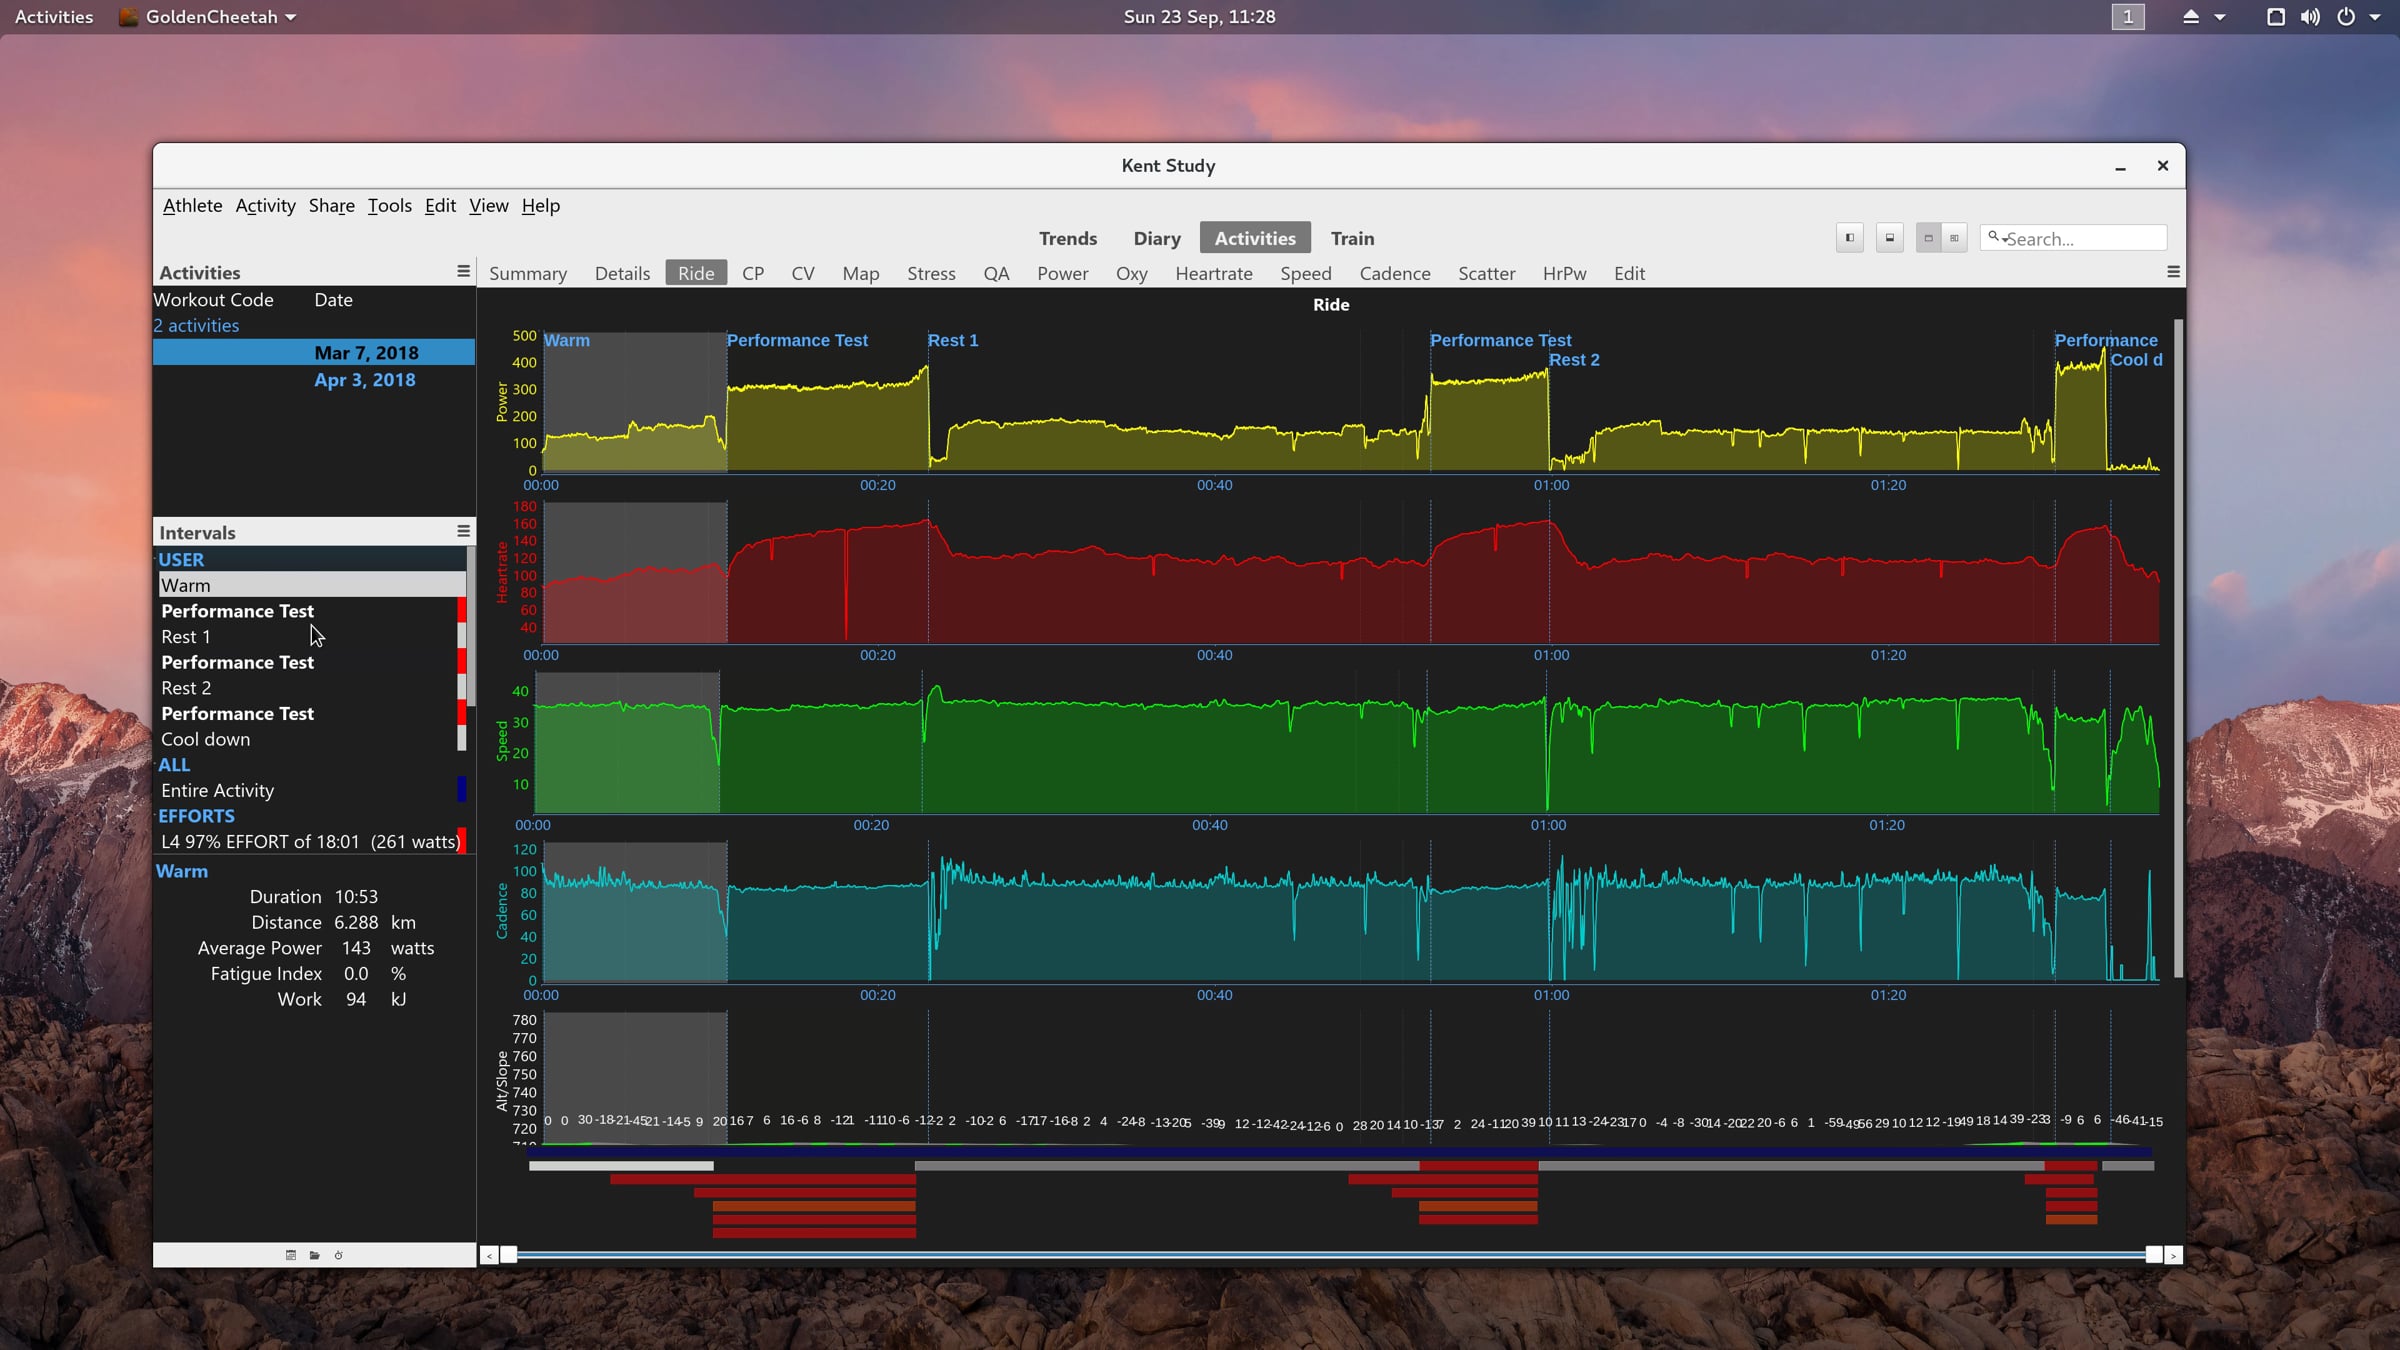The width and height of the screenshot is (2400, 1350).
Task: Click the chart scrollbar right arrow
Action: [x=2173, y=1255]
